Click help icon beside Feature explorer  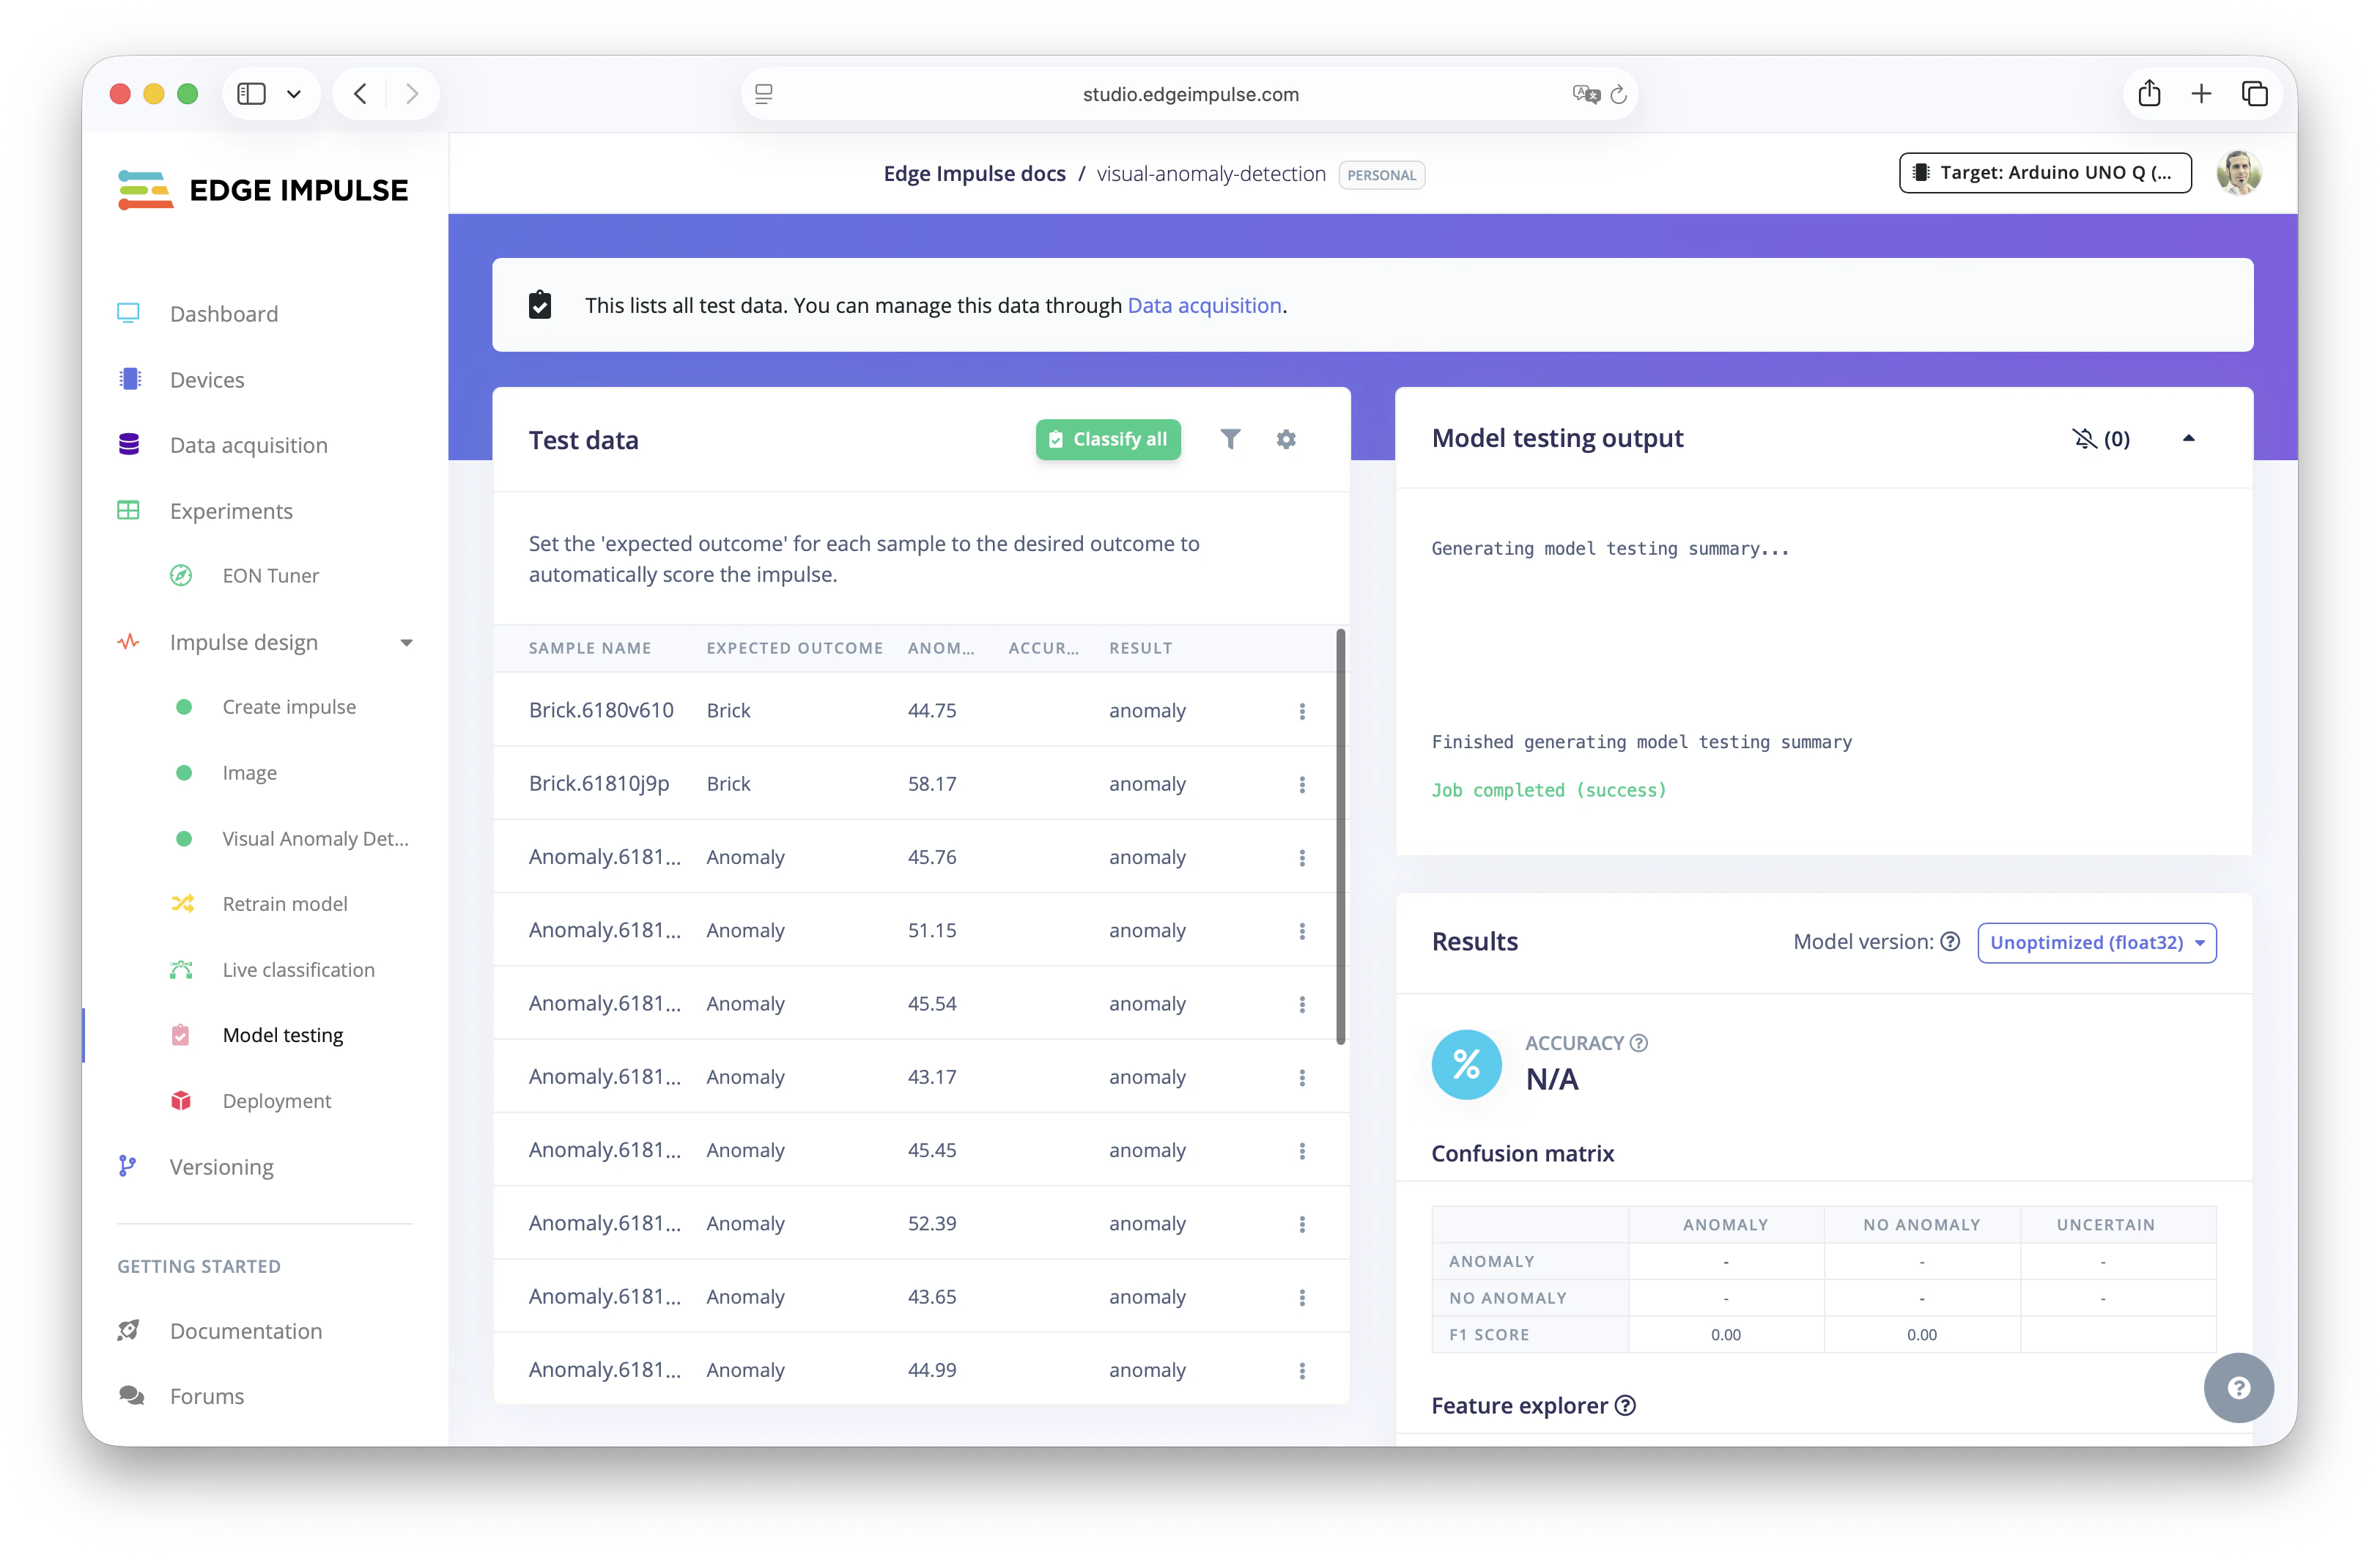tap(1626, 1405)
